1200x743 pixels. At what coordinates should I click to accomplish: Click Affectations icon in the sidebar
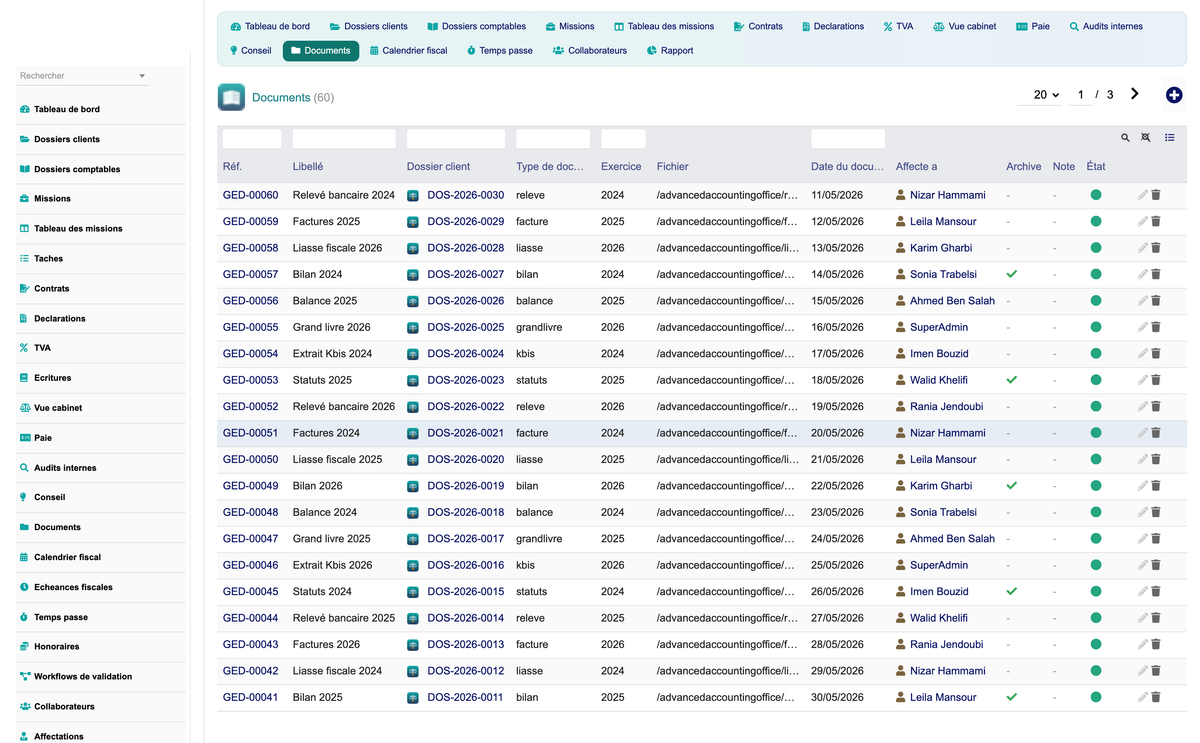24,736
